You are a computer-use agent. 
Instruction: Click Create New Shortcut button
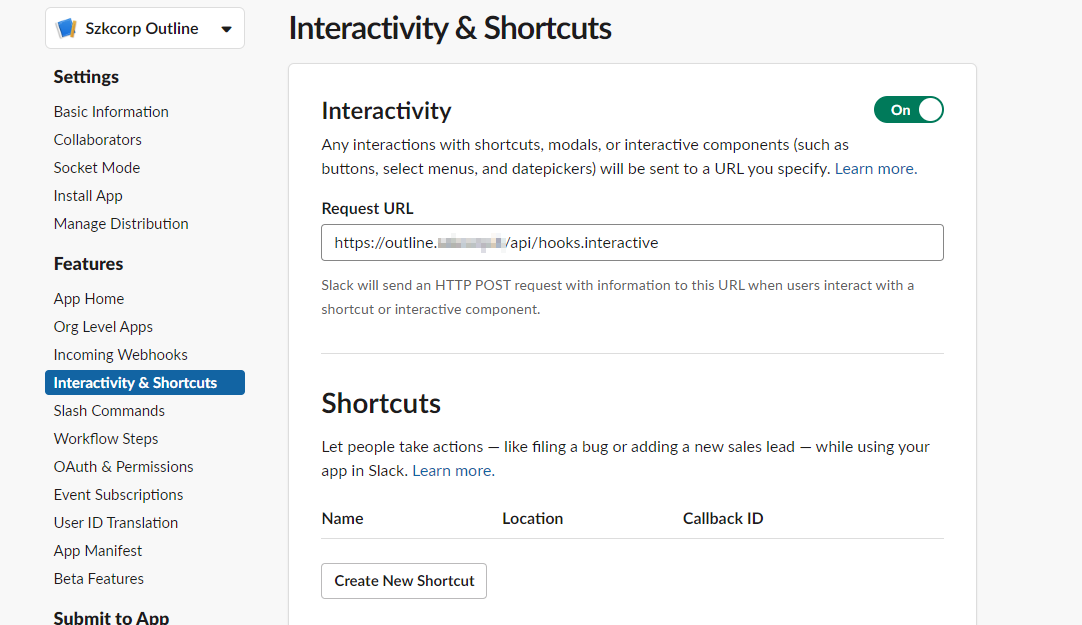pyautogui.click(x=404, y=581)
